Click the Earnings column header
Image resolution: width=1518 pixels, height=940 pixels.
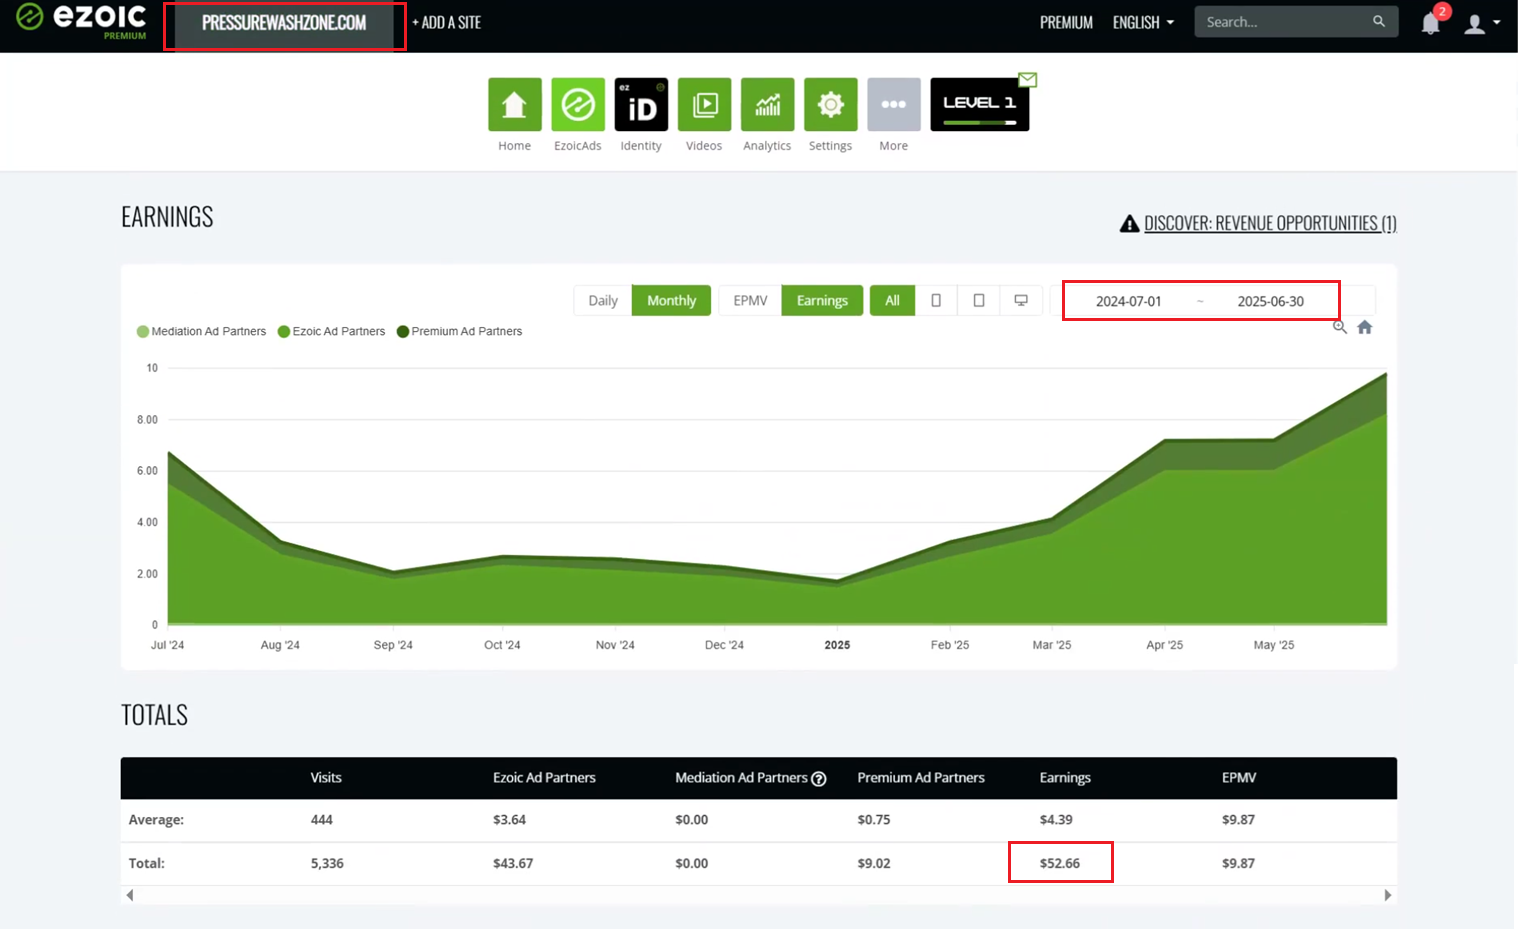click(x=1065, y=778)
